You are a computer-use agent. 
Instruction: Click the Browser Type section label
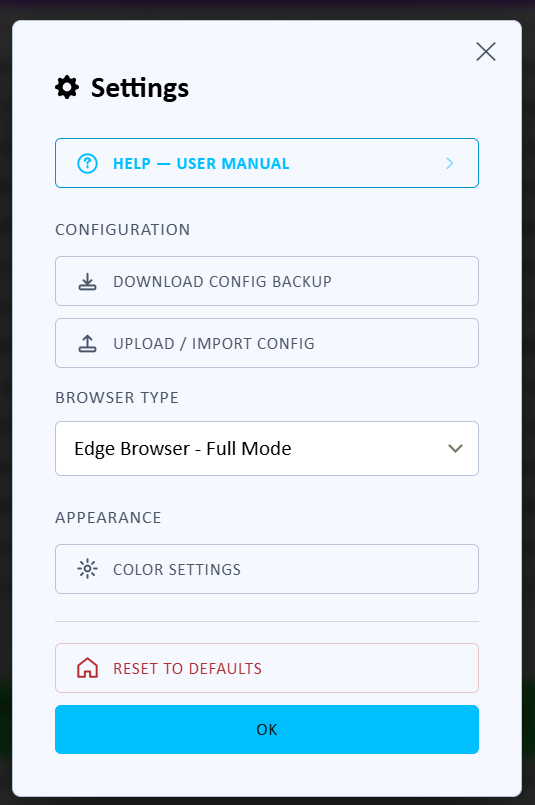pyautogui.click(x=117, y=397)
